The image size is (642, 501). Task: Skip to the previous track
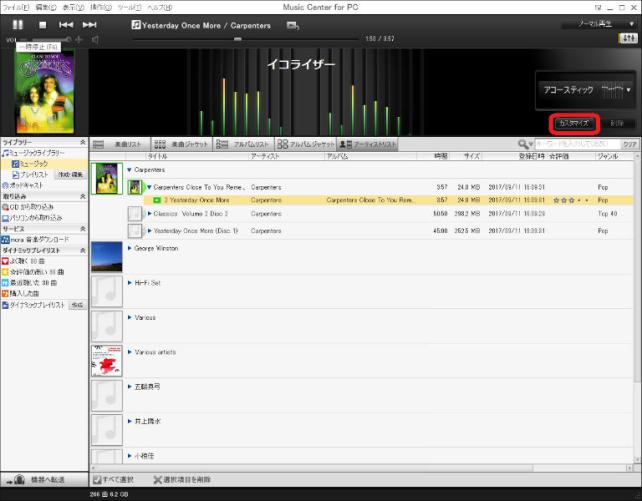coord(66,25)
